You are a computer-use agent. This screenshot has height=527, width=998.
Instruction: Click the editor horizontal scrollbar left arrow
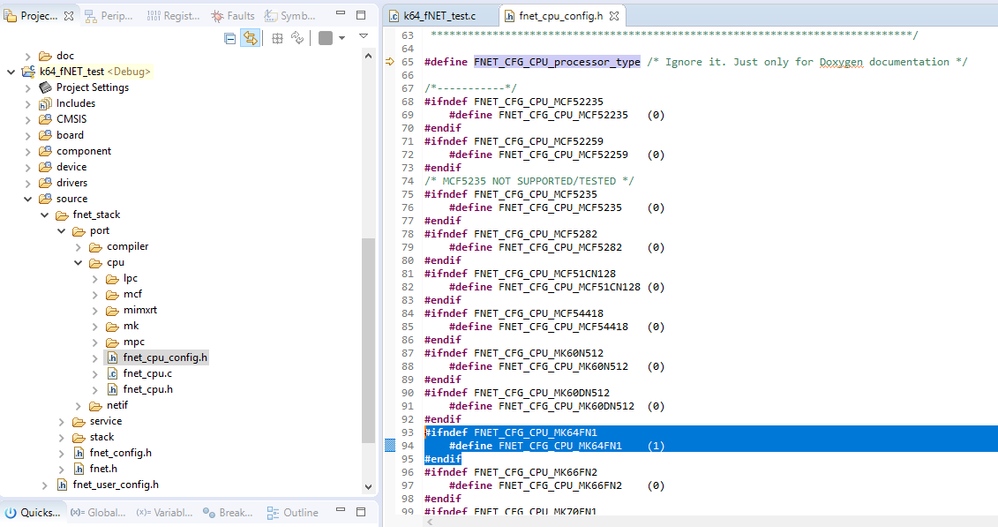pos(430,522)
